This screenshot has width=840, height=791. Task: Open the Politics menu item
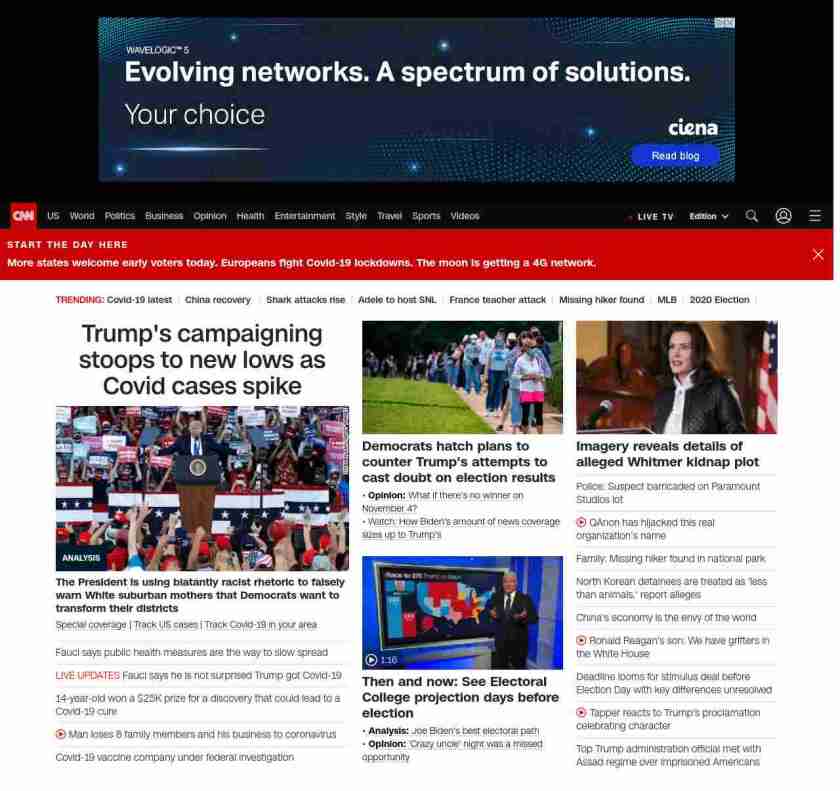[119, 216]
